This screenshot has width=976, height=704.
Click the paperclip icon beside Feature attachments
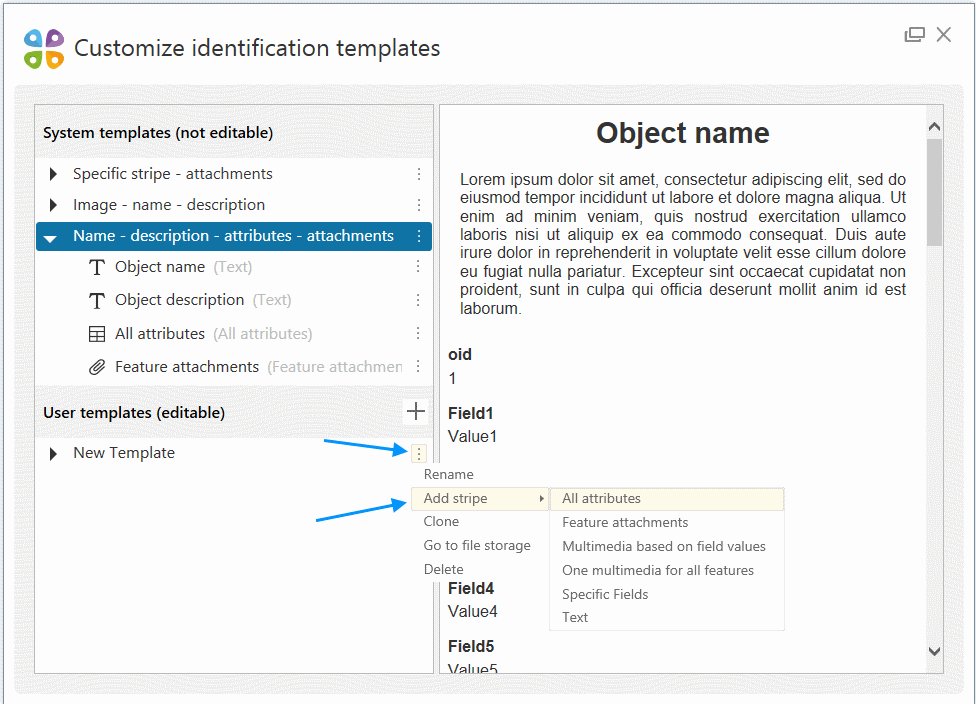click(97, 367)
